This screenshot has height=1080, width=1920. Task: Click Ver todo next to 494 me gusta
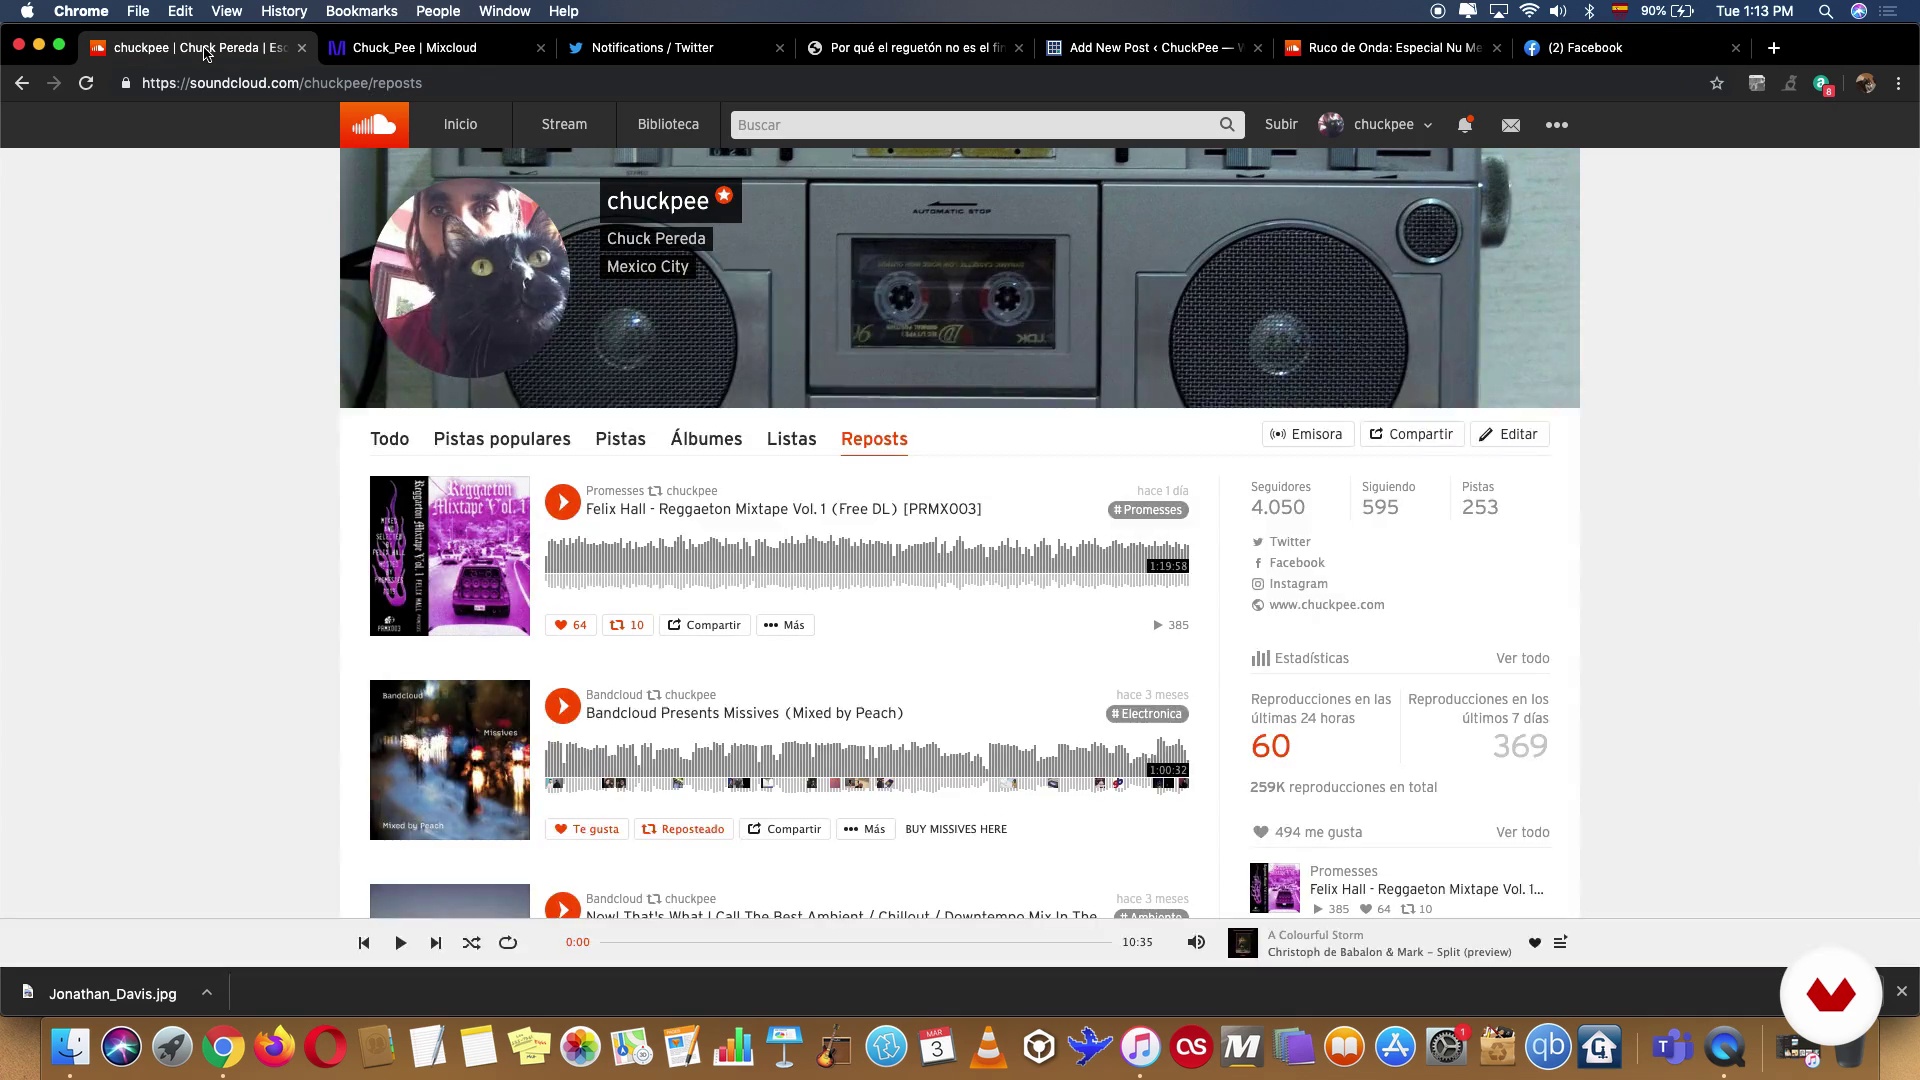point(1522,832)
